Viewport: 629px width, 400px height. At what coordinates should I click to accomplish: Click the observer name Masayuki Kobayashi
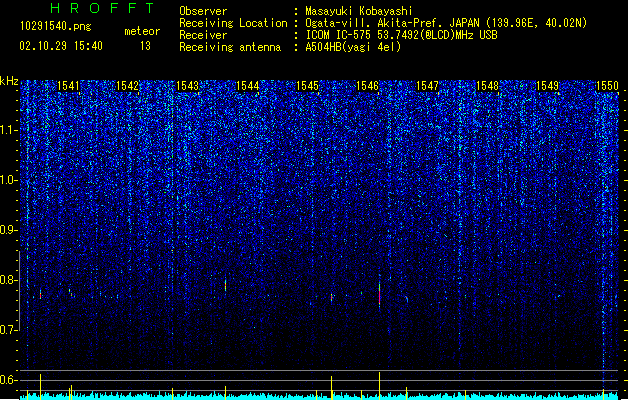tap(359, 11)
